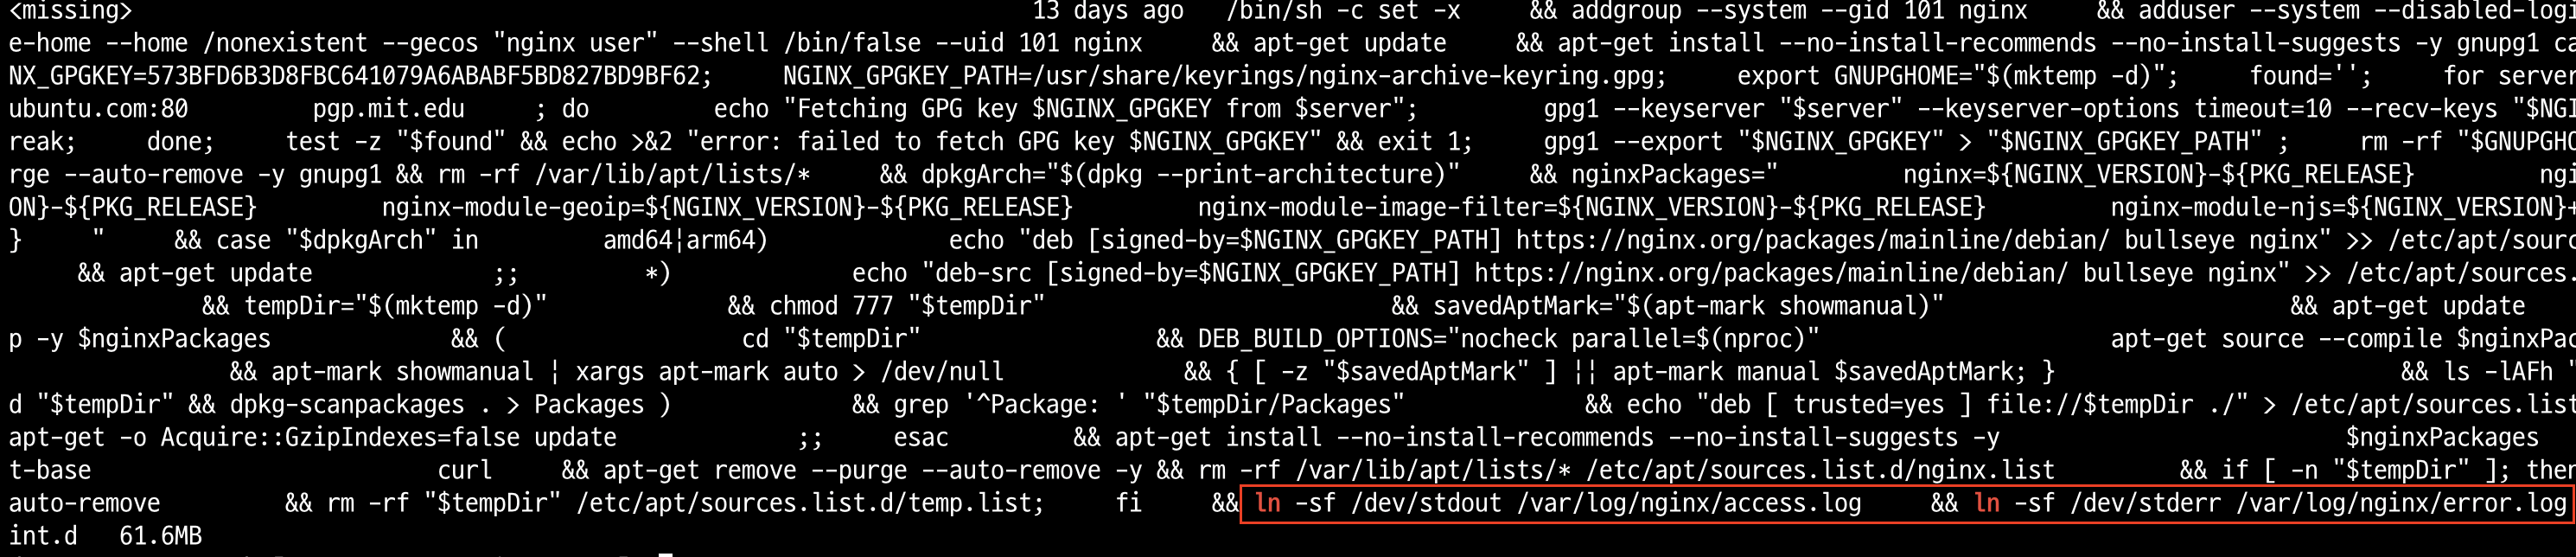Screen dimensions: 2576x557
Task: Click the nginx-module-njs package entry
Action: (x=2343, y=207)
